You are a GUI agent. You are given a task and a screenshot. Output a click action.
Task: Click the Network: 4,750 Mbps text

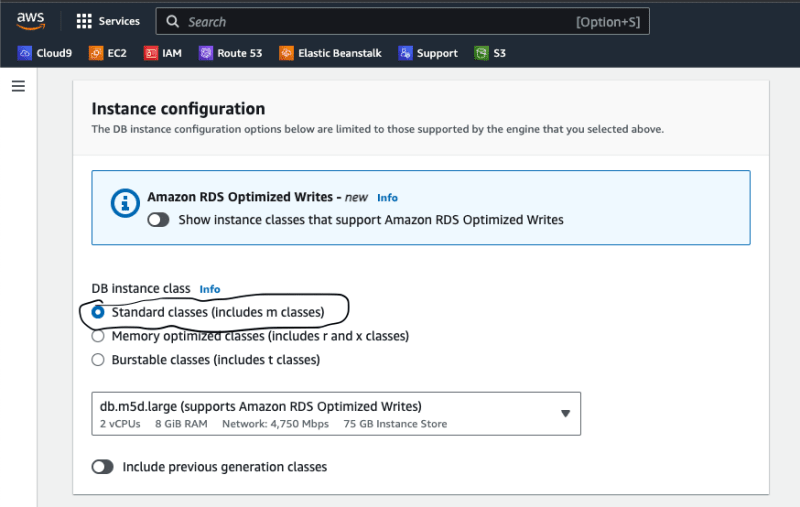tap(275, 424)
